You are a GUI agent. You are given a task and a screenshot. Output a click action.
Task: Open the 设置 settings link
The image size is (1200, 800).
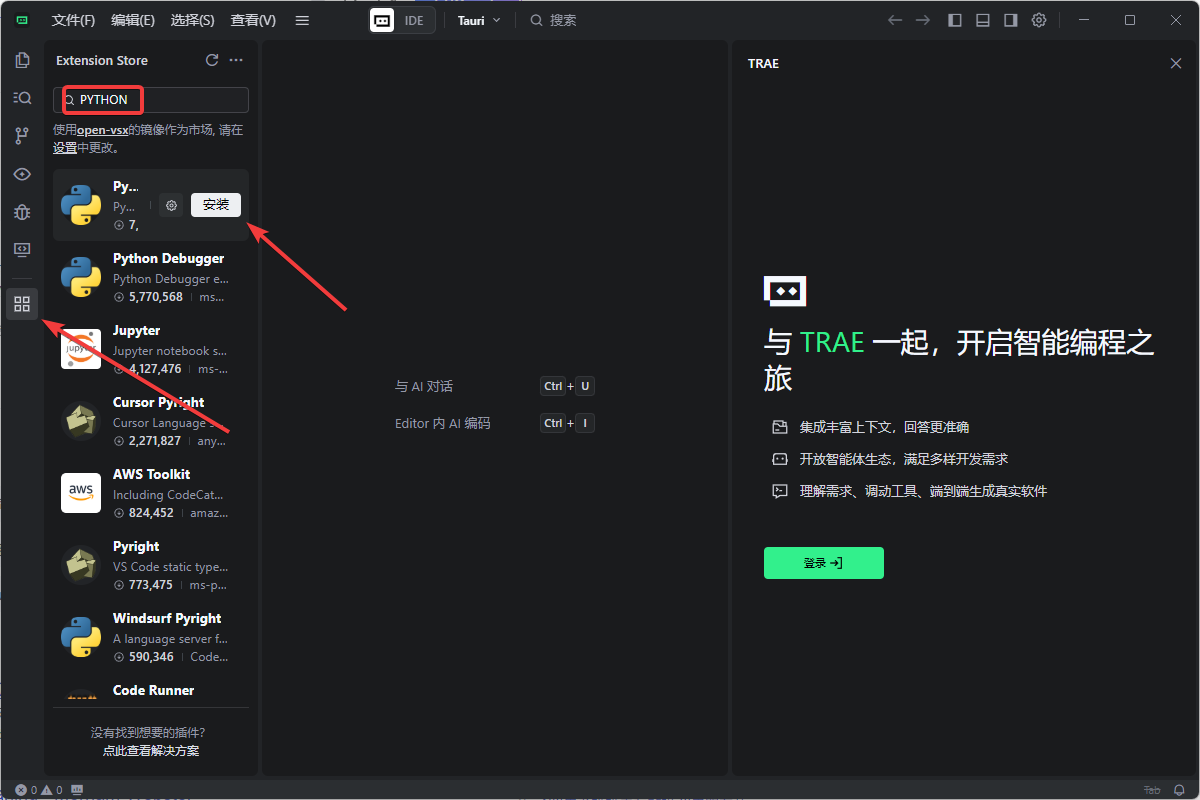65,148
